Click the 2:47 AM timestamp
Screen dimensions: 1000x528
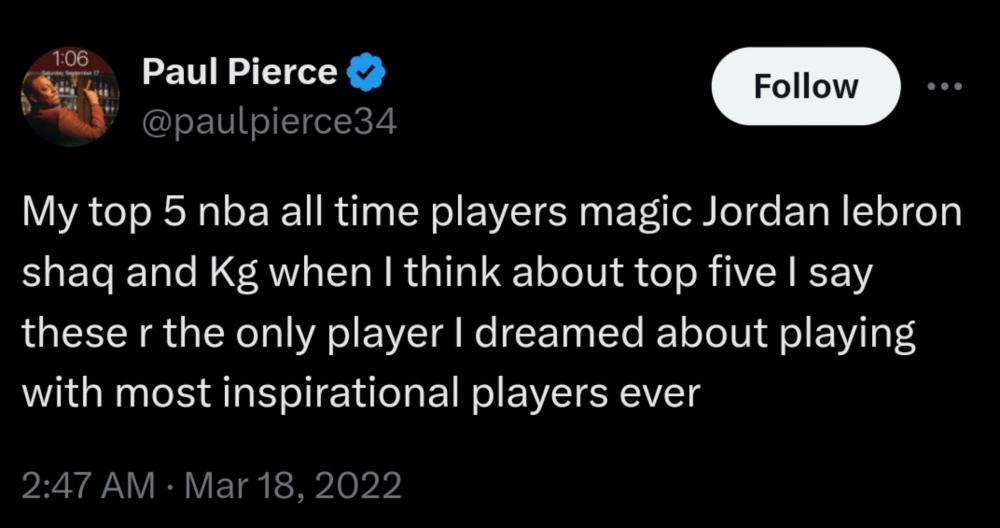[x=87, y=486]
